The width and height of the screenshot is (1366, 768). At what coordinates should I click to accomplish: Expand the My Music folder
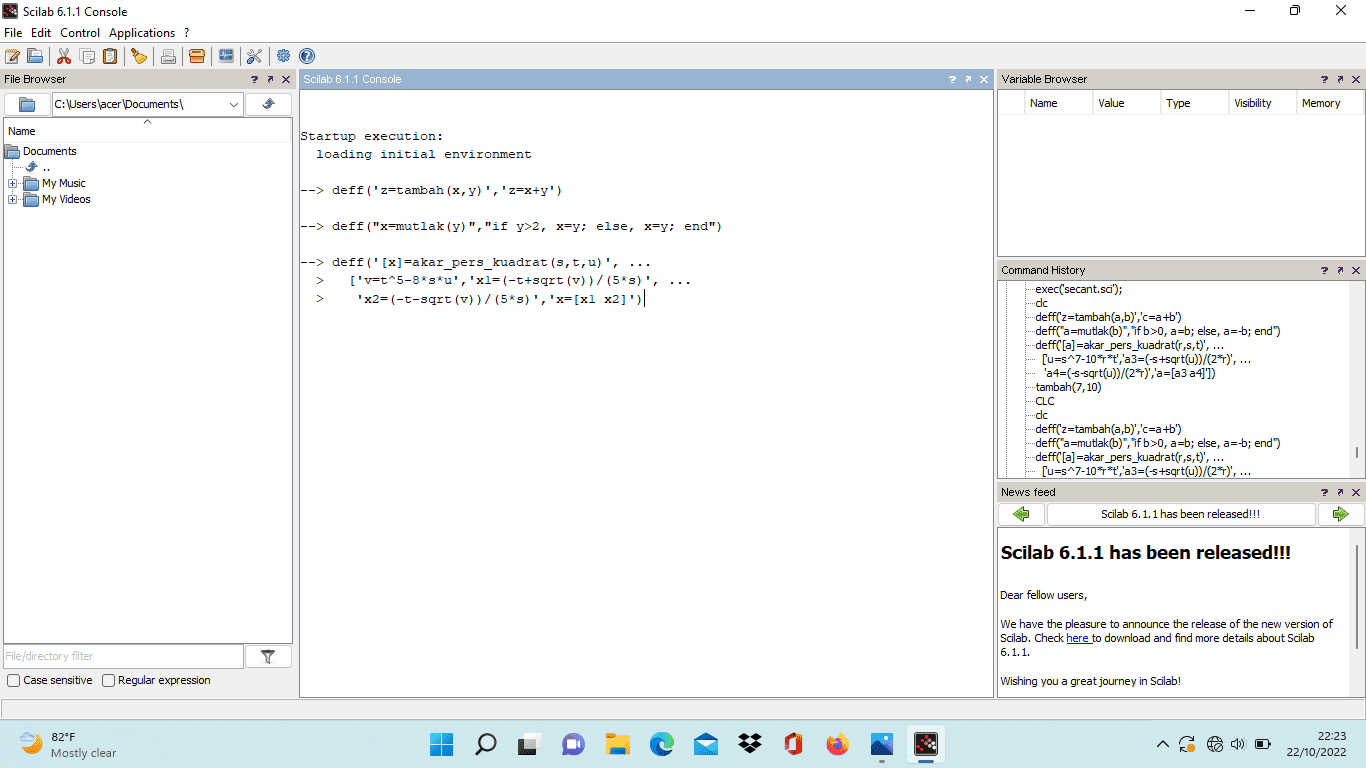(x=12, y=184)
